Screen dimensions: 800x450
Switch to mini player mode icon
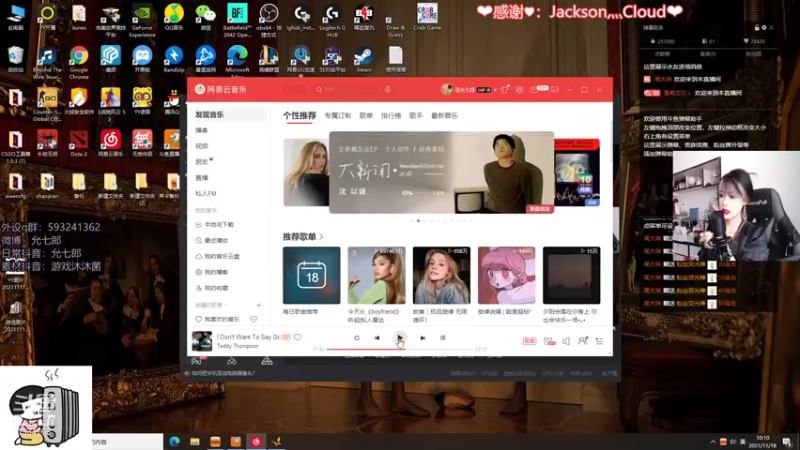(x=555, y=89)
